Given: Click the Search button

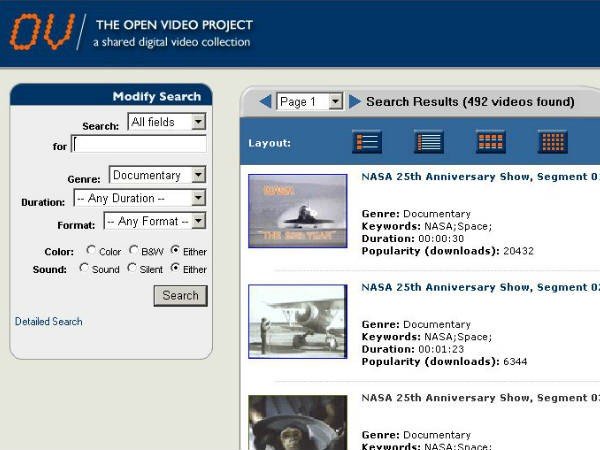Looking at the screenshot, I should pos(181,296).
